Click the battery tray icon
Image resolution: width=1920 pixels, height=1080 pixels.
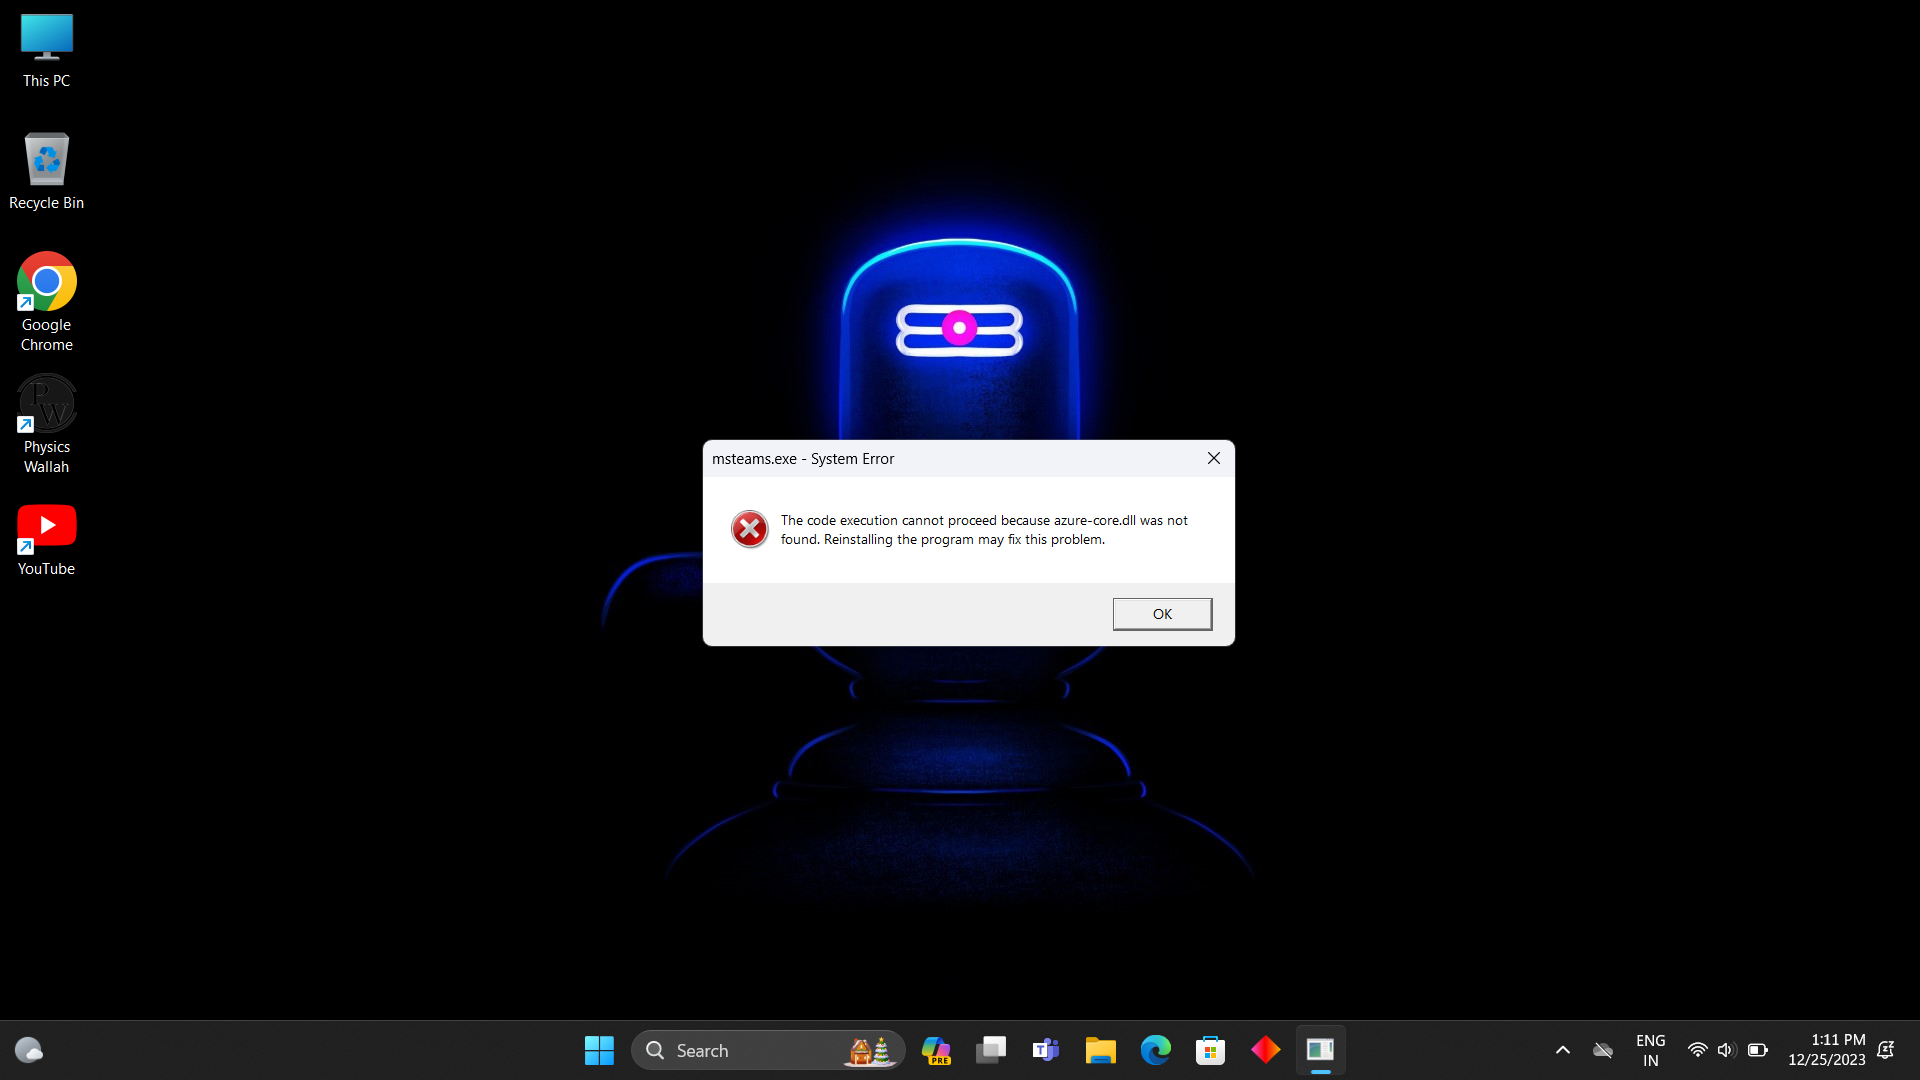(1757, 1050)
